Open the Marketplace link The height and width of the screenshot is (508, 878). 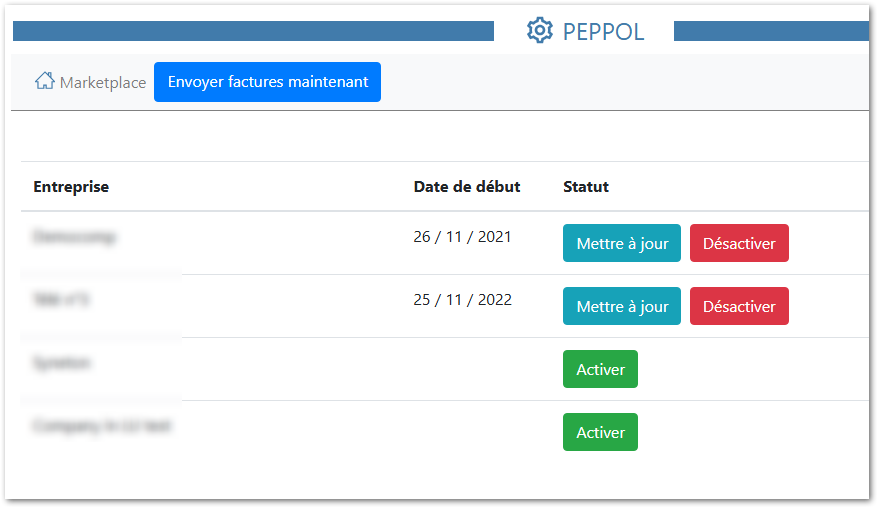[102, 82]
